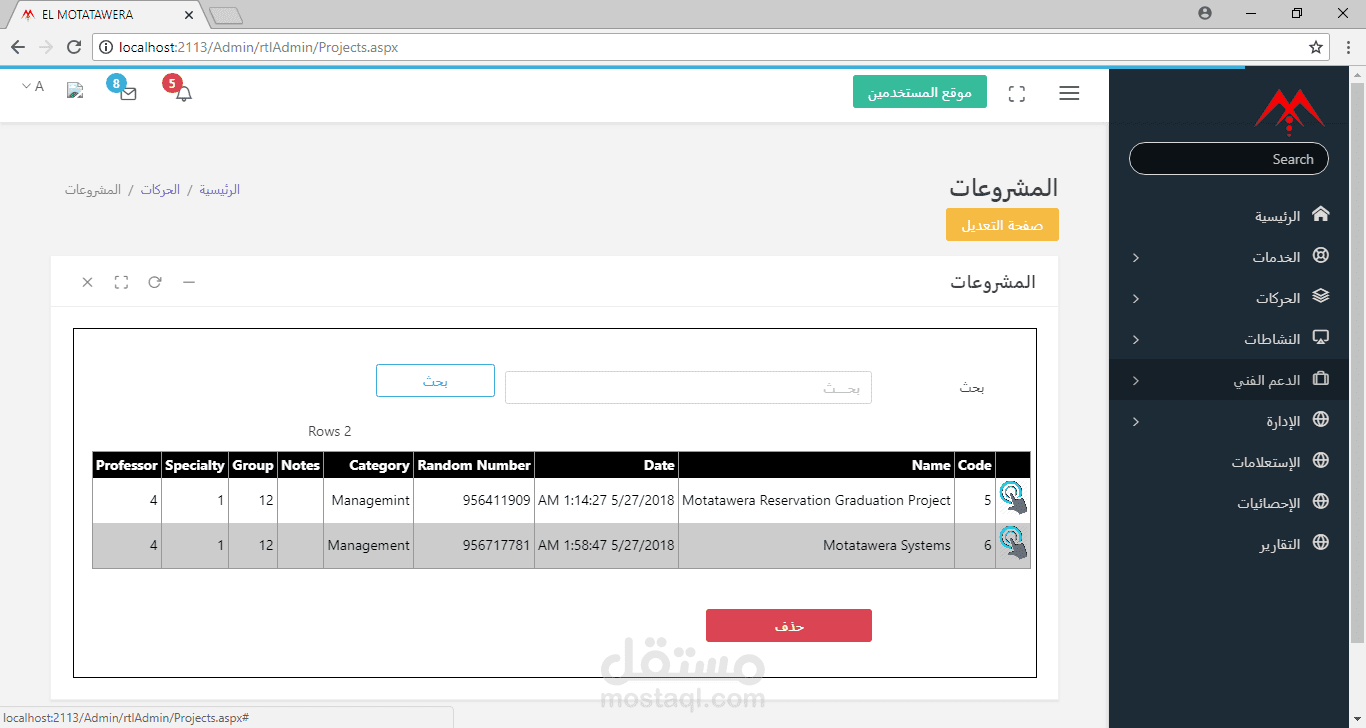Open الإستعلامات sidebar menu item

[x=1229, y=462]
